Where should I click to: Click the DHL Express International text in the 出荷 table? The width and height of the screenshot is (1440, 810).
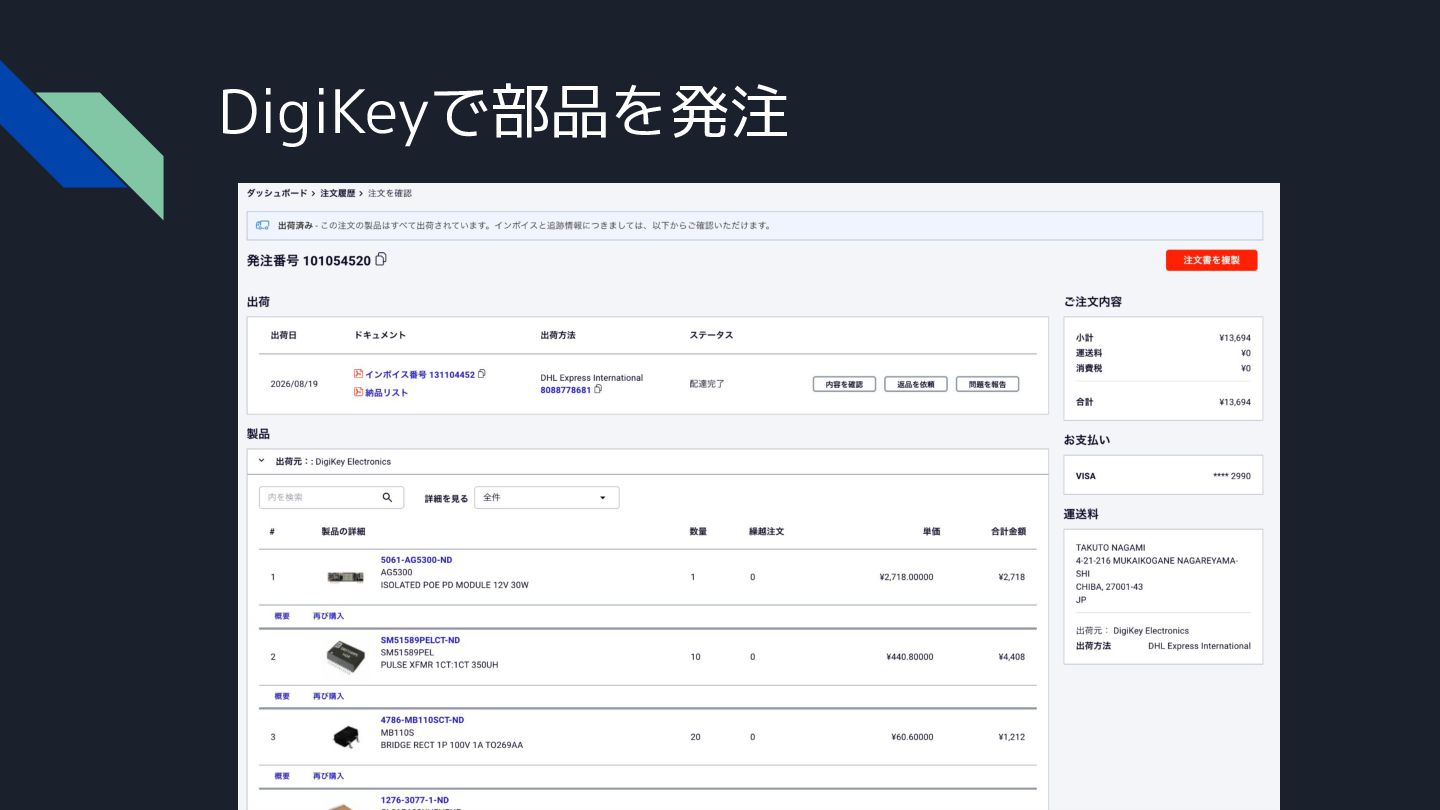tap(592, 378)
